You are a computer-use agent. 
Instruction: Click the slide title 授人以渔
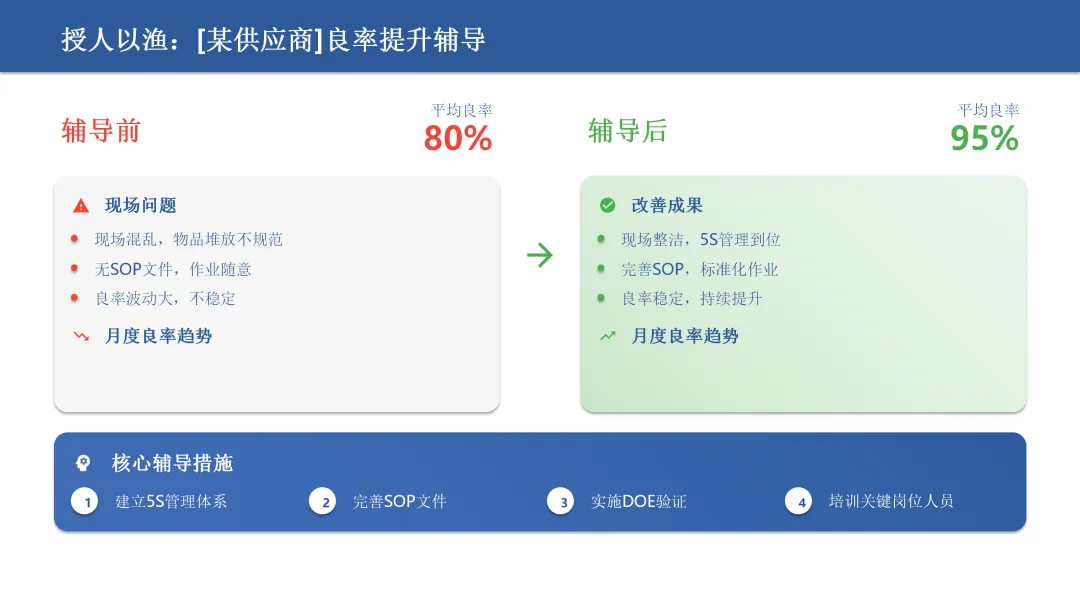[x=114, y=40]
